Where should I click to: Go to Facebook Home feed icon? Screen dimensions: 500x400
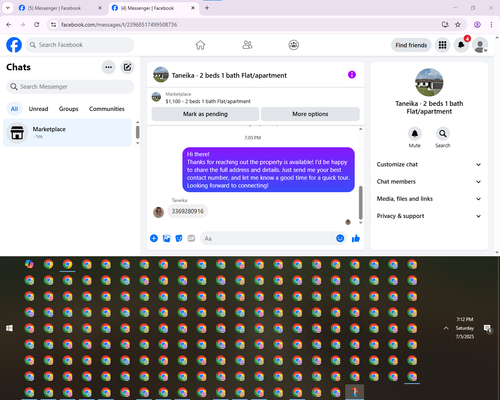pos(200,45)
